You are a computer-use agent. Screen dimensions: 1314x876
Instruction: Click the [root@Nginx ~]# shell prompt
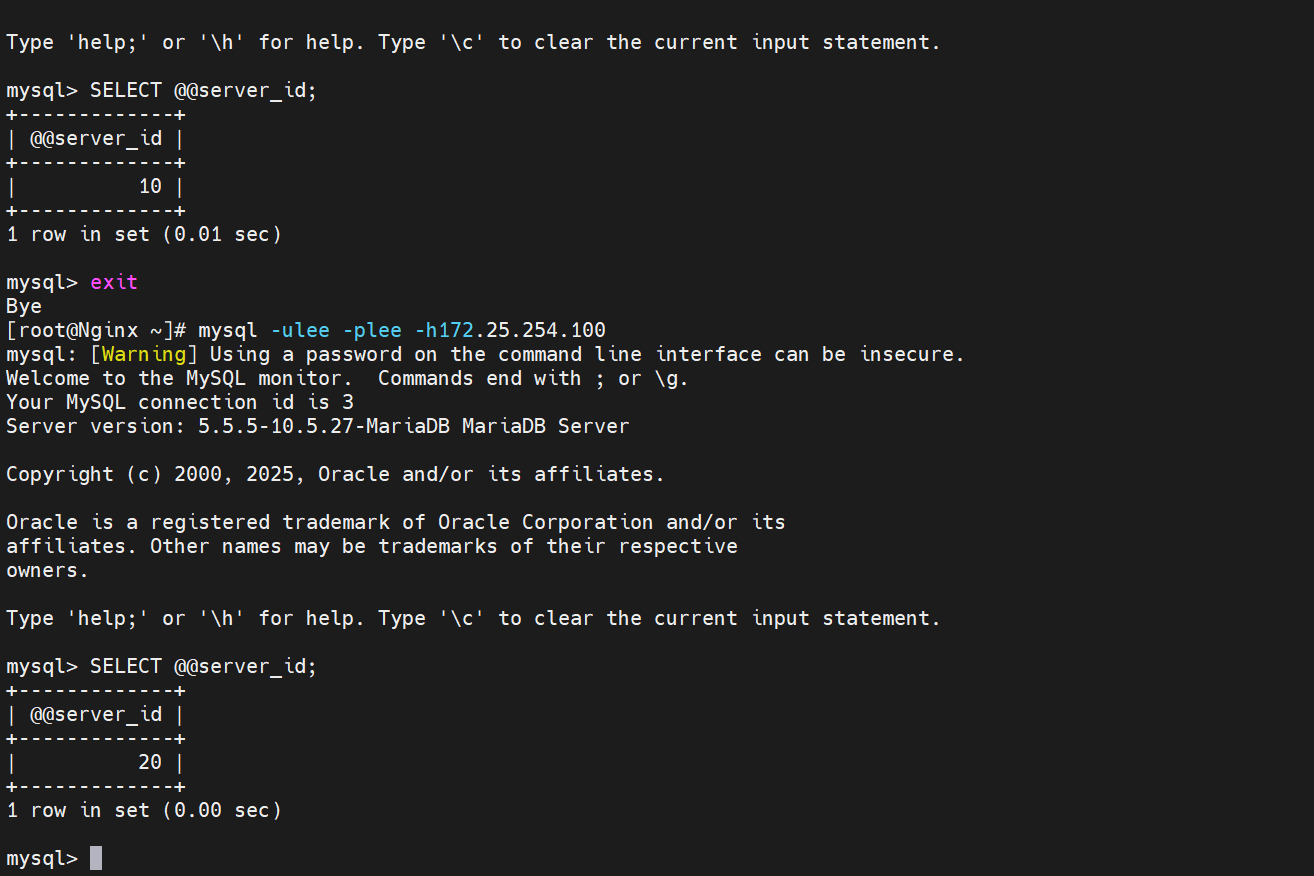(x=96, y=330)
